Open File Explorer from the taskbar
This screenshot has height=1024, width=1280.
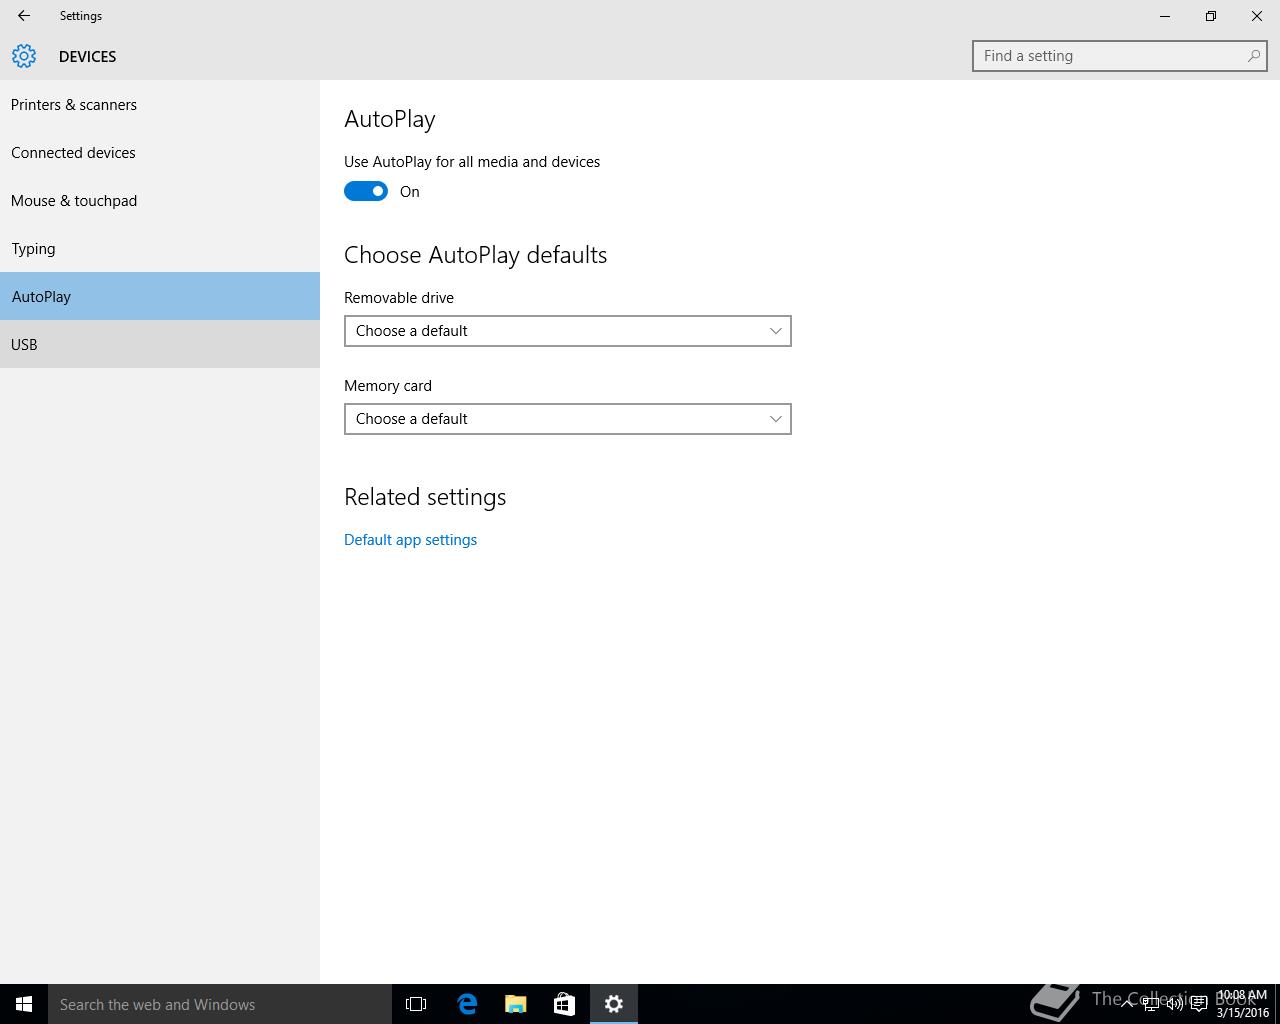516,1004
